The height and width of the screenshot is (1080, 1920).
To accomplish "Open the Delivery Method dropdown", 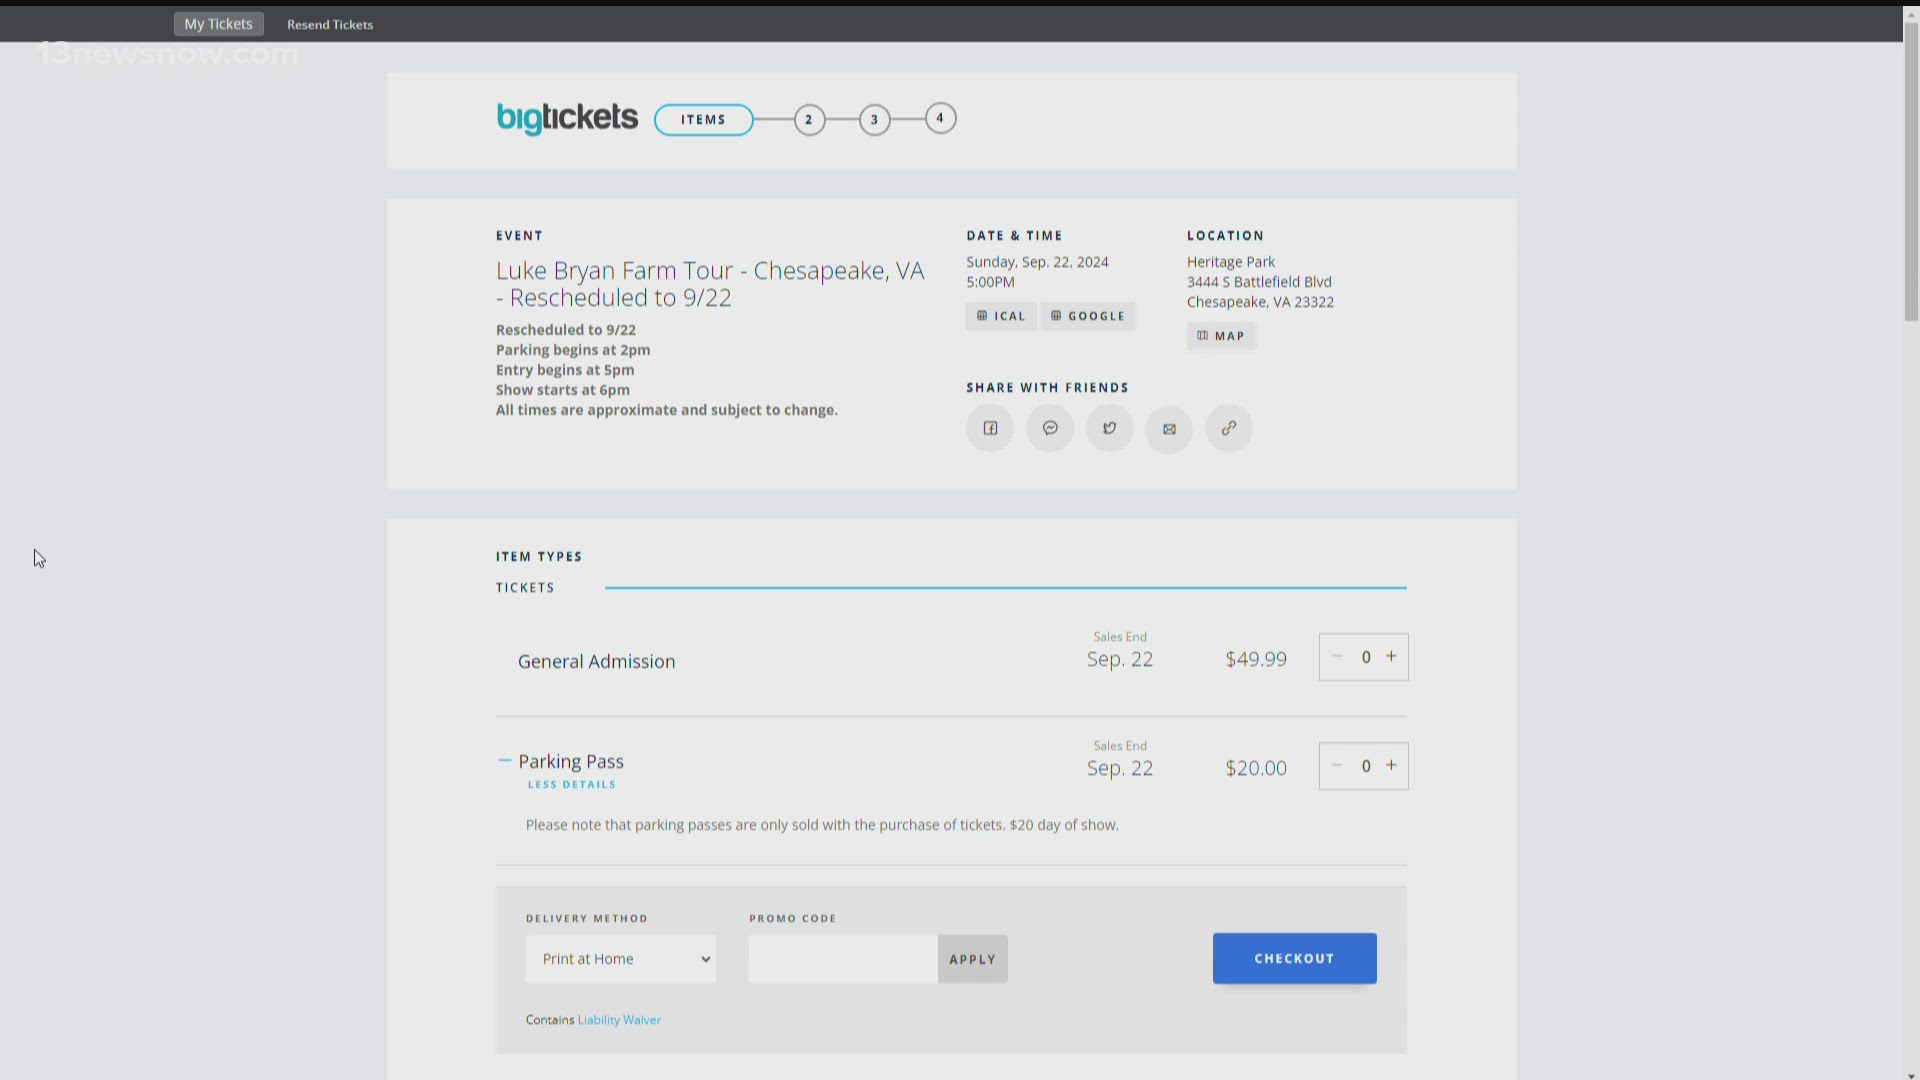I will click(620, 957).
